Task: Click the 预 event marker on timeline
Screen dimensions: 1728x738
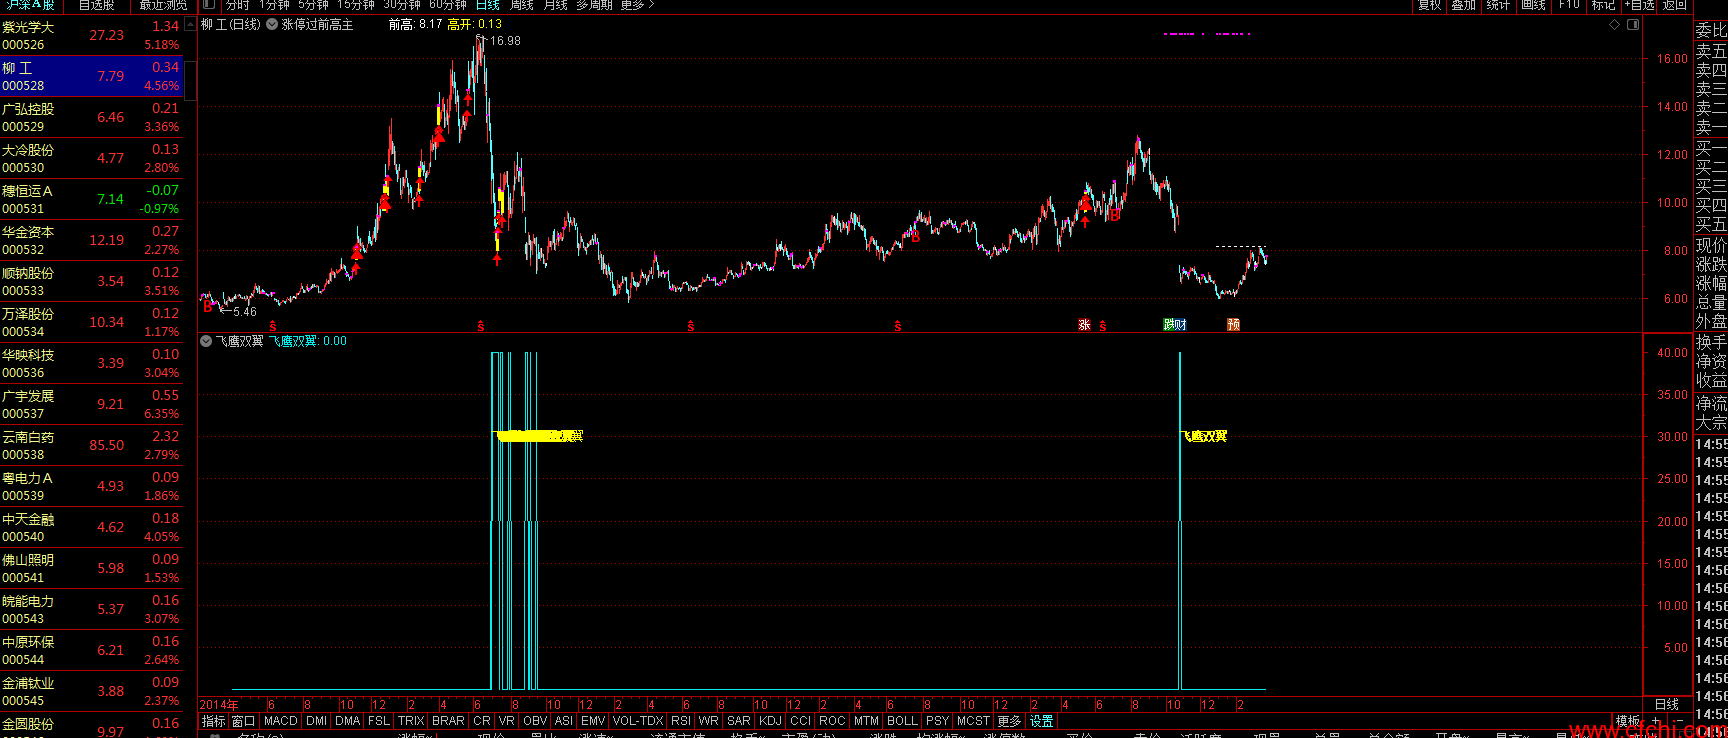Action: click(1234, 325)
